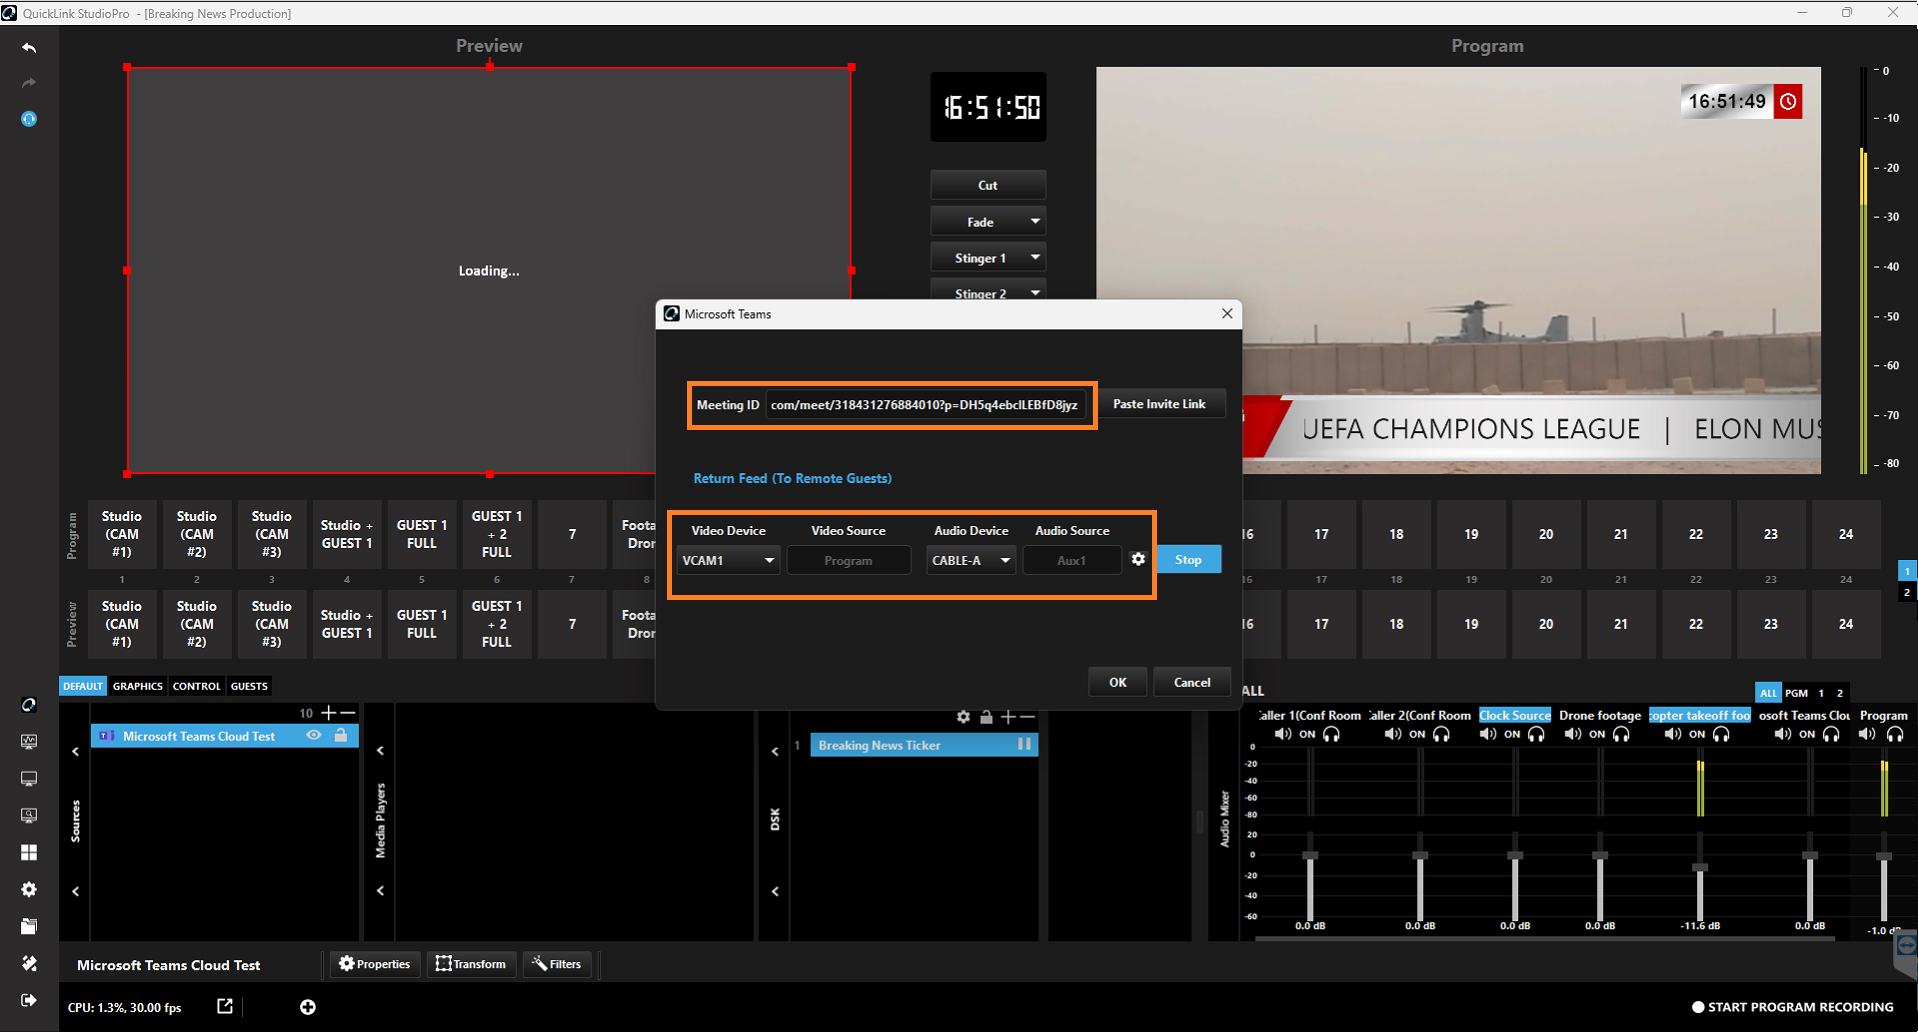Add a new source with the Sources plus icon
Screen dimensions: 1918x1032
pos(329,713)
